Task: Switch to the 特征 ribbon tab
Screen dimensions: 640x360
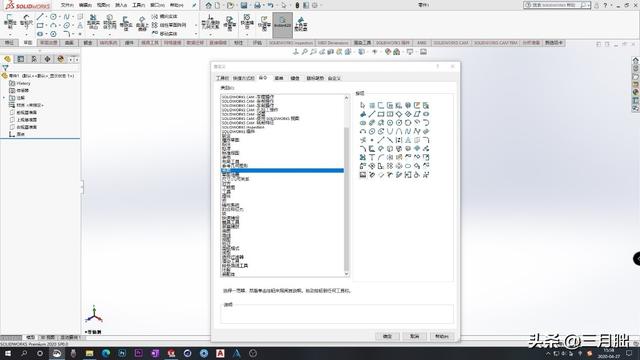Action: pyautogui.click(x=9, y=42)
